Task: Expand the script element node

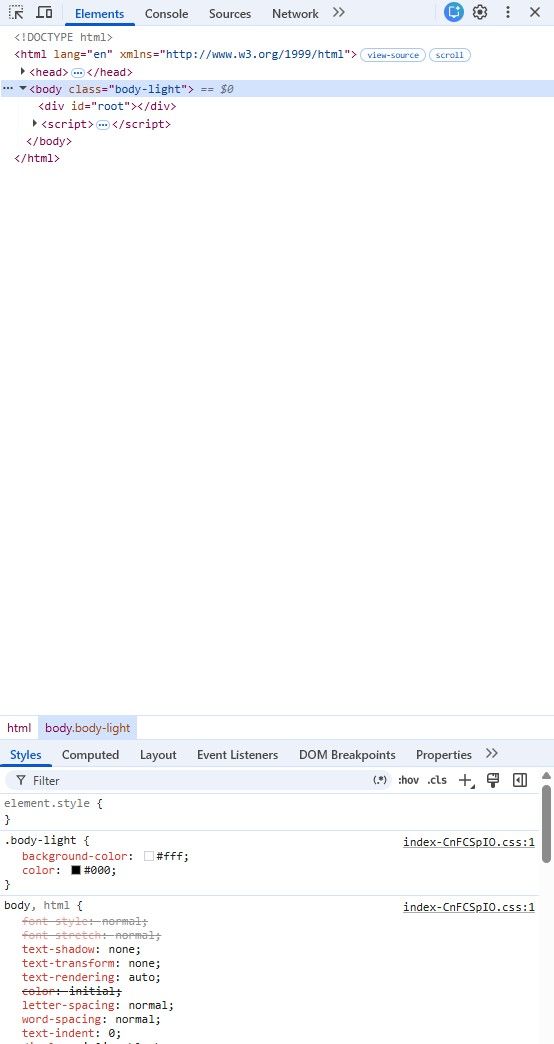Action: pyautogui.click(x=35, y=123)
